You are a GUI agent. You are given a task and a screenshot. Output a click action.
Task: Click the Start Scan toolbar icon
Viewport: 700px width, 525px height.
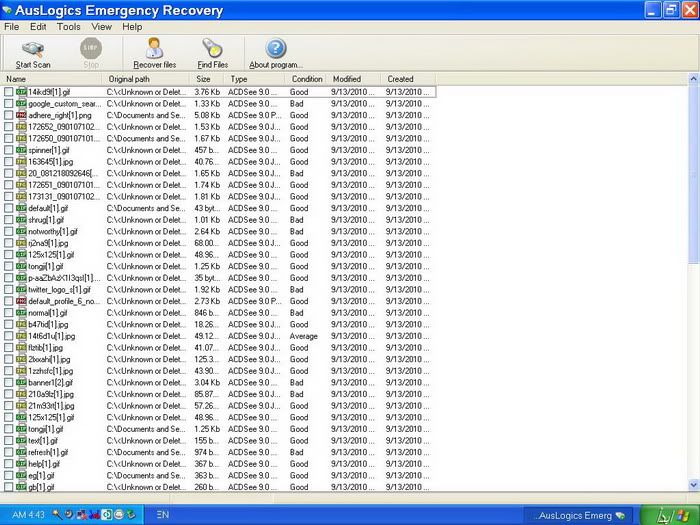coord(33,49)
